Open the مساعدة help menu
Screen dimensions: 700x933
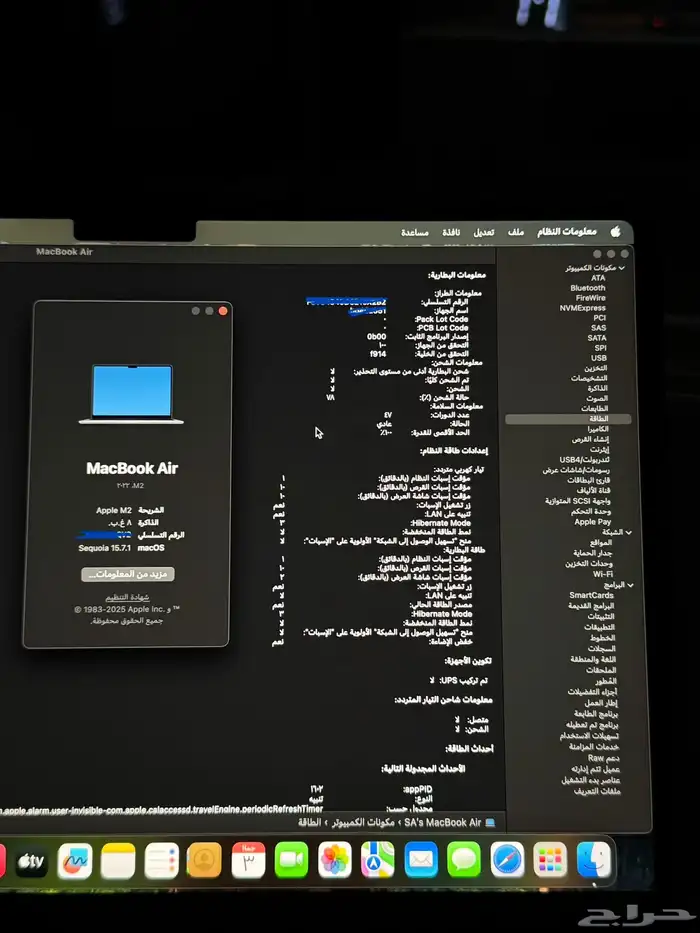(415, 232)
